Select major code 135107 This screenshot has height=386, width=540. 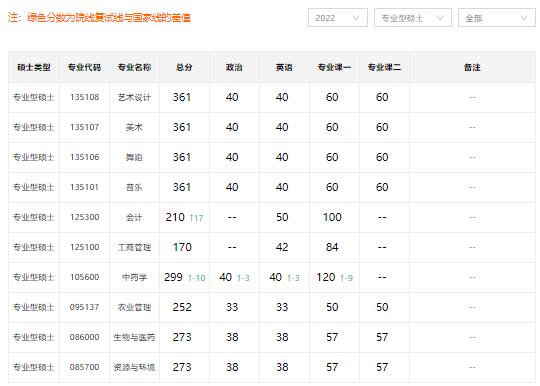tap(84, 127)
